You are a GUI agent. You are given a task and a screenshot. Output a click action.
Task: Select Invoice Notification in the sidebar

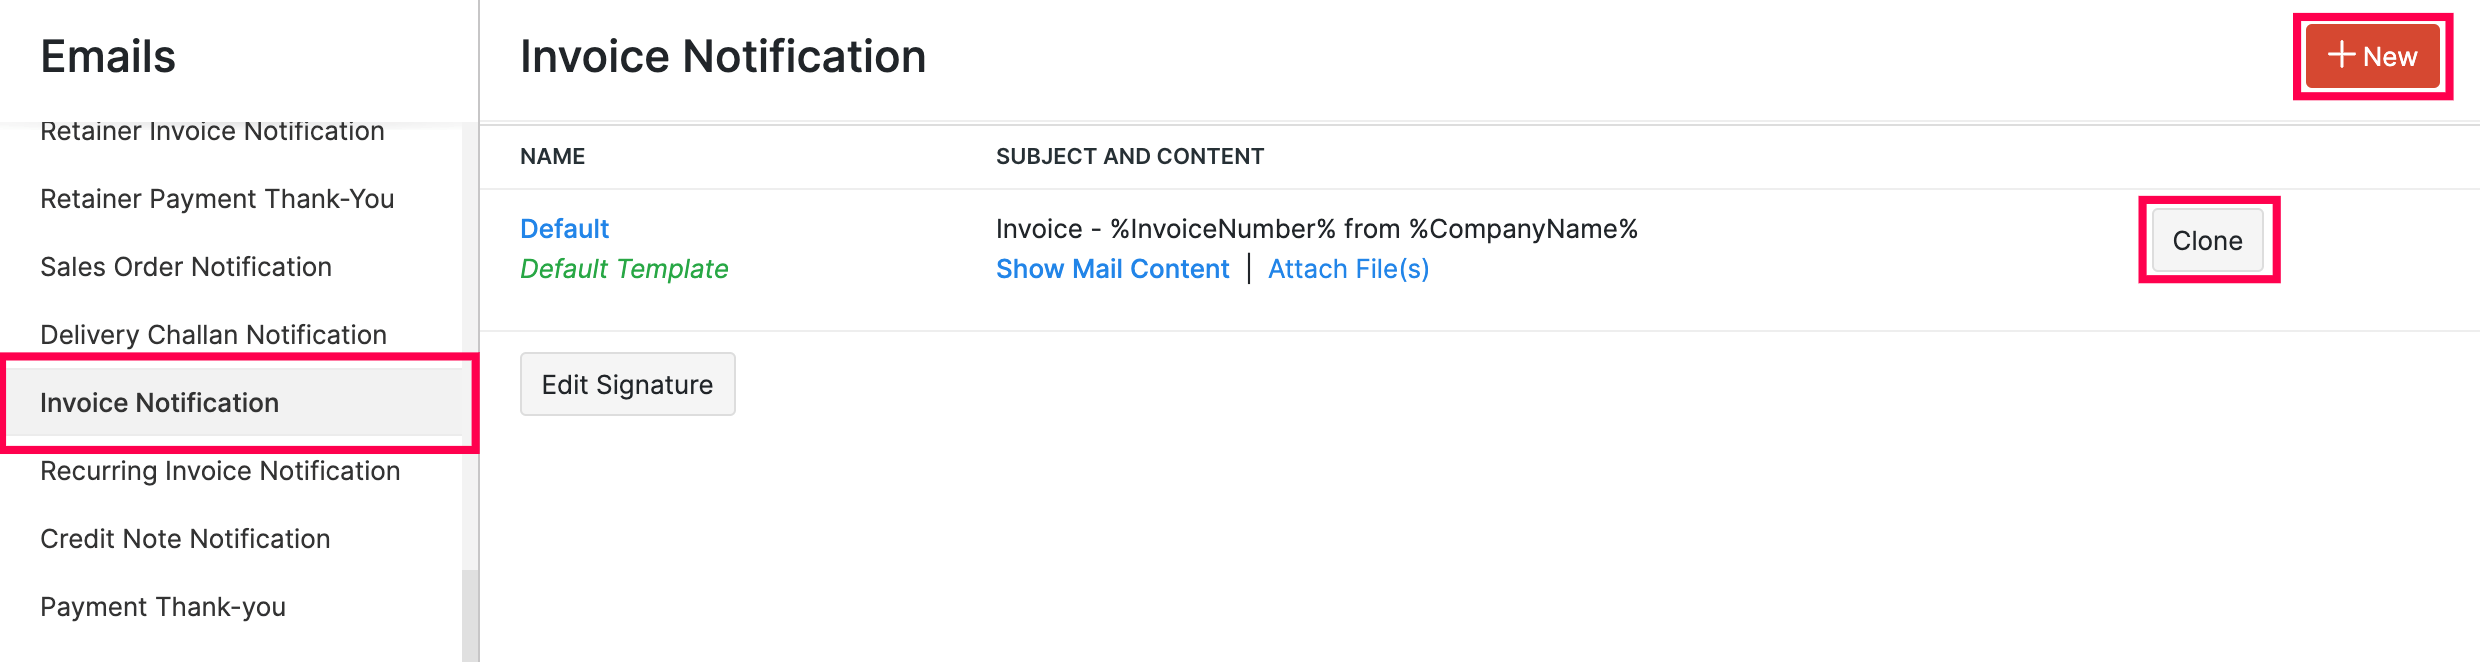pyautogui.click(x=160, y=402)
